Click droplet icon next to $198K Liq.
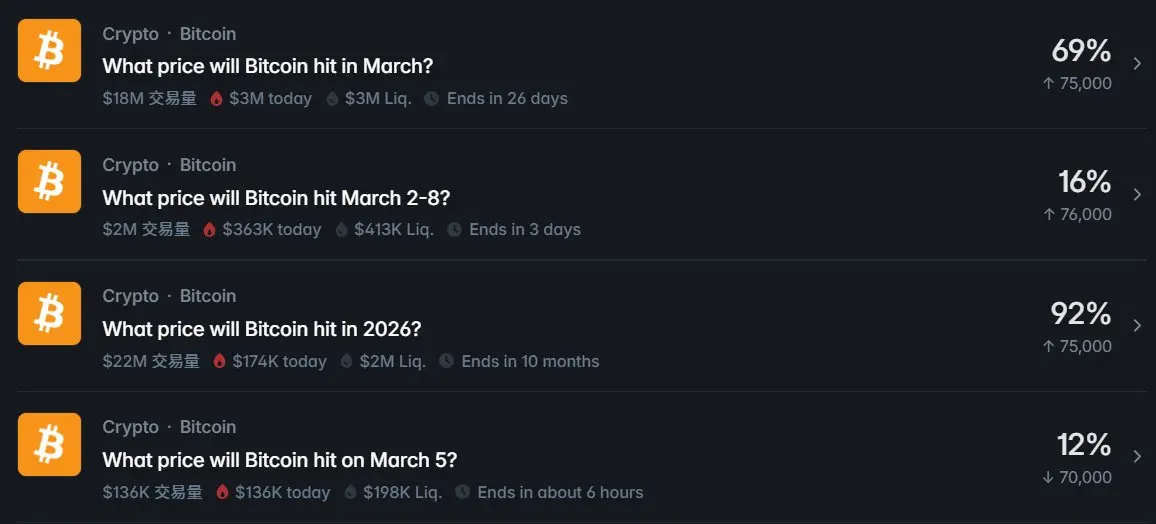 [x=351, y=492]
